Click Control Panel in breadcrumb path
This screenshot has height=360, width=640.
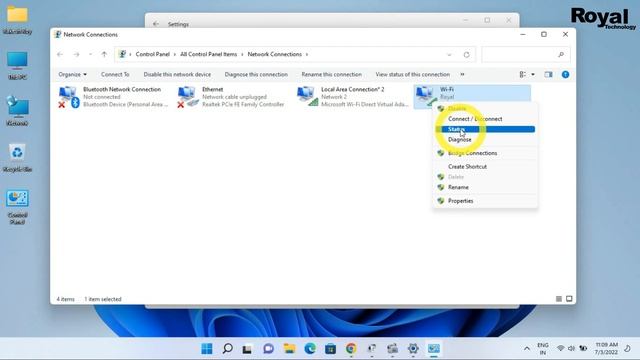pyautogui.click(x=152, y=54)
